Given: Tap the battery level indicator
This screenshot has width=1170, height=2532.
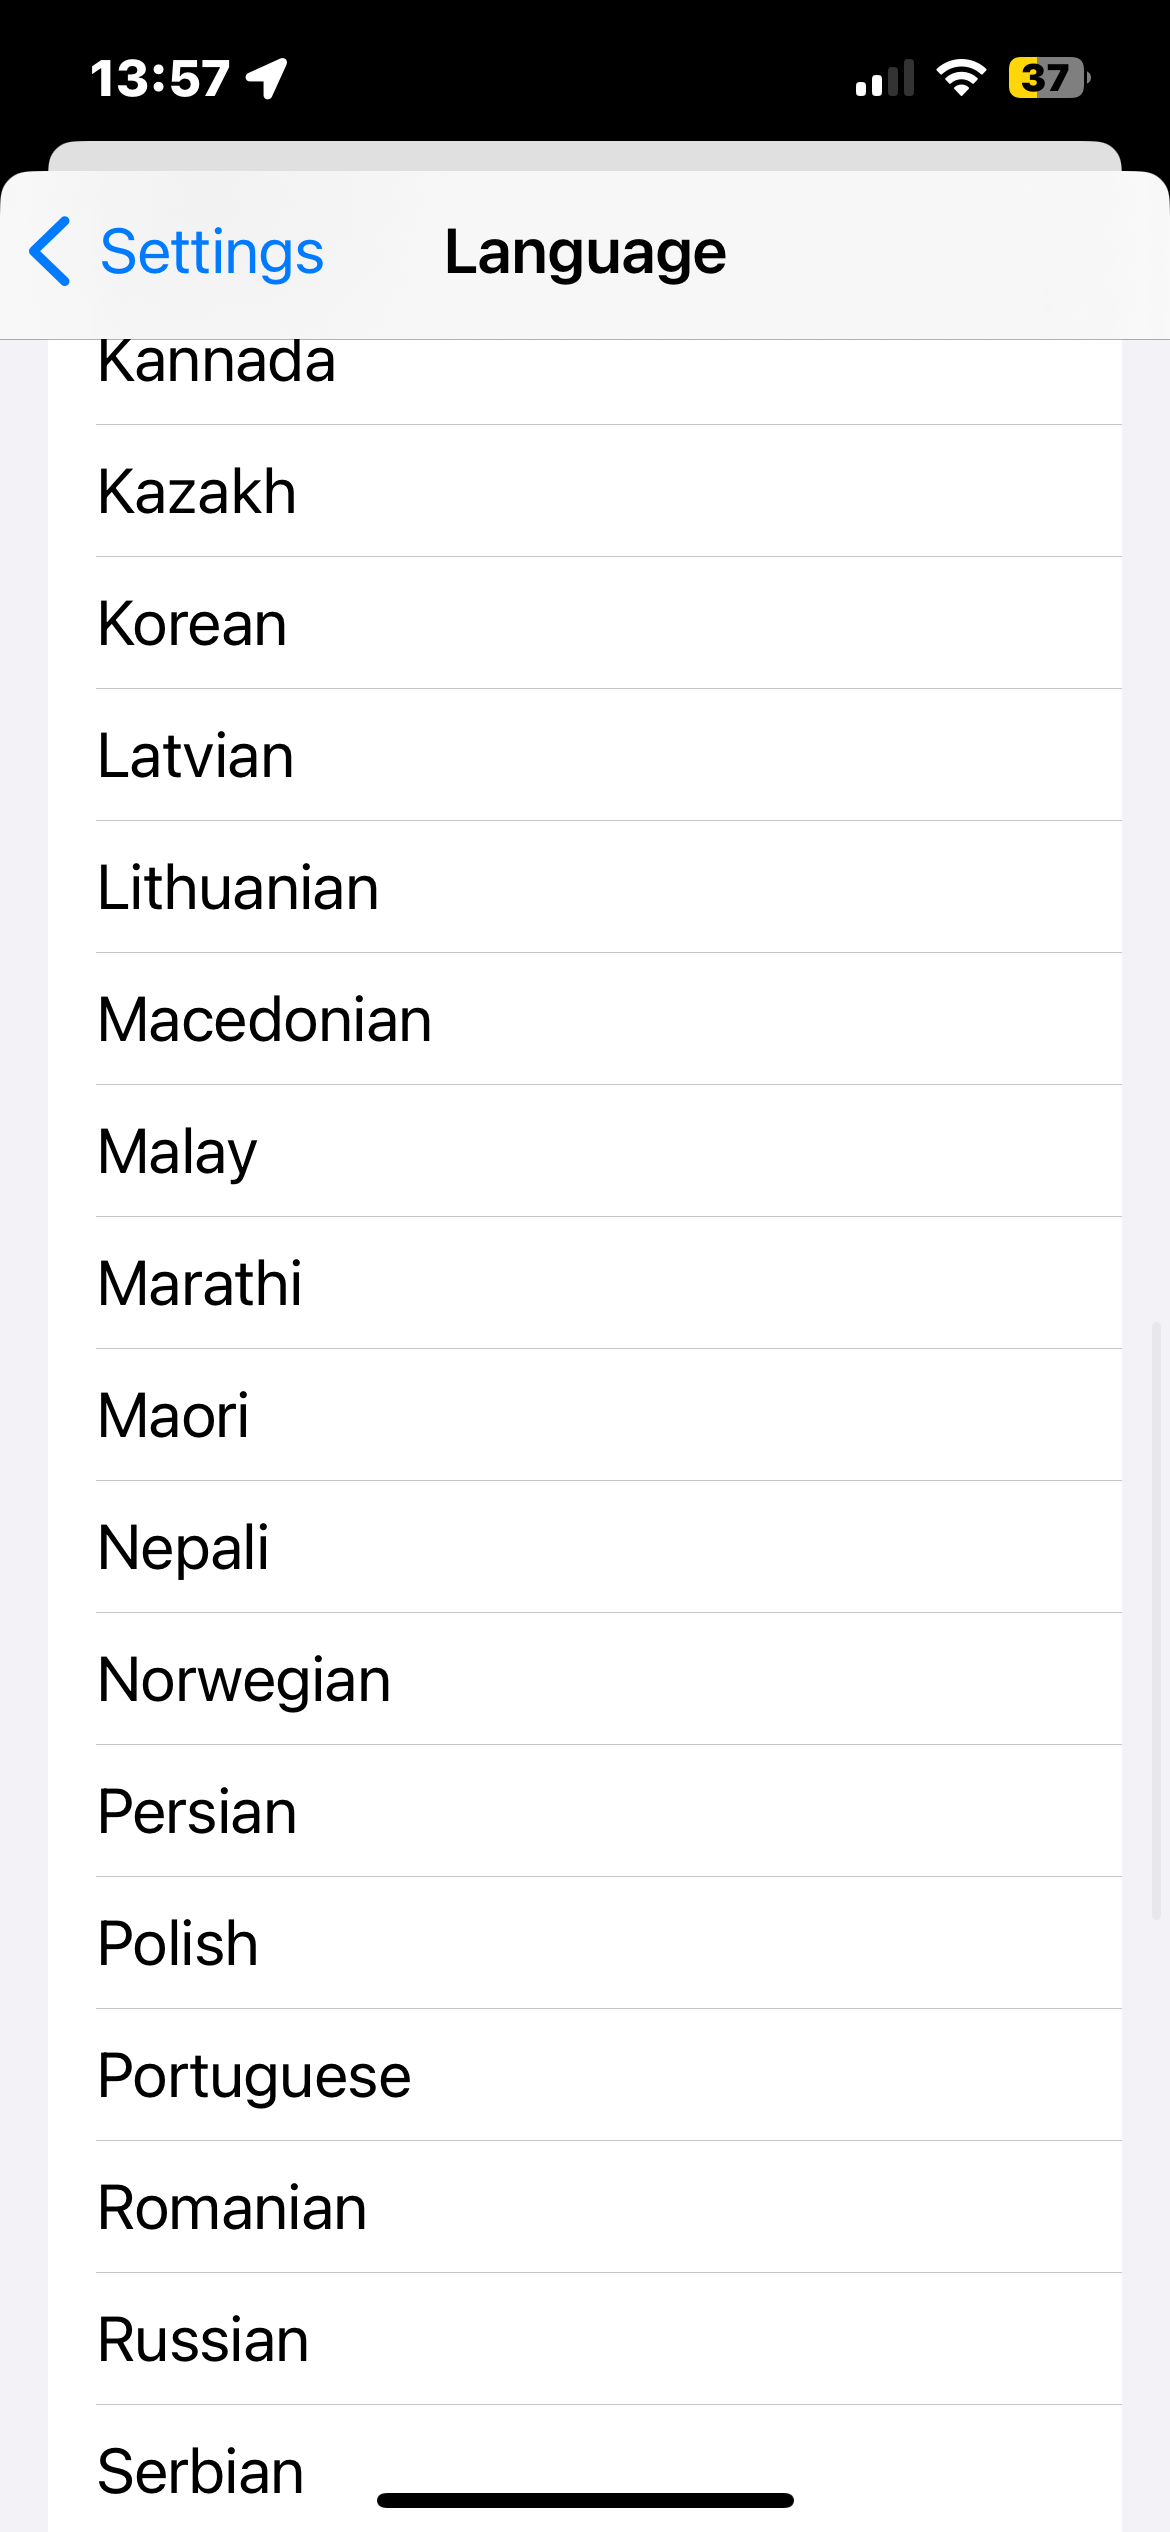Looking at the screenshot, I should coord(1048,78).
